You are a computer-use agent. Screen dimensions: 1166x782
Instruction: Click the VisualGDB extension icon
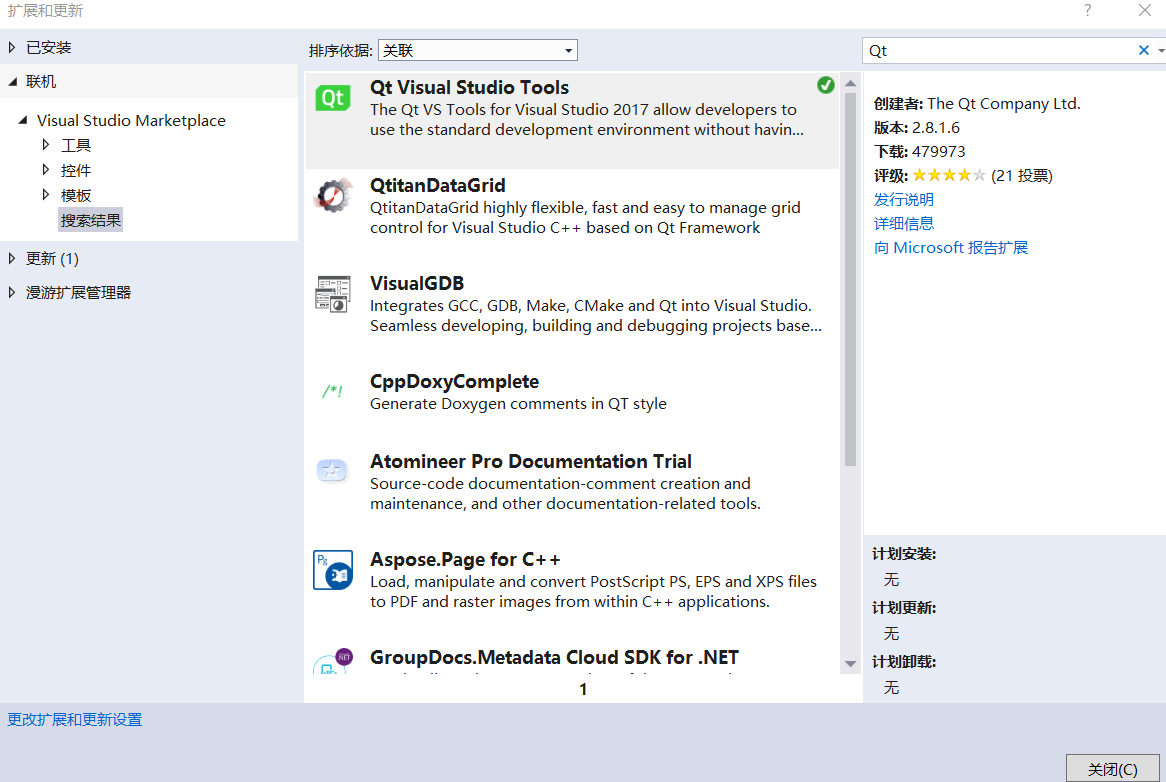(x=332, y=294)
